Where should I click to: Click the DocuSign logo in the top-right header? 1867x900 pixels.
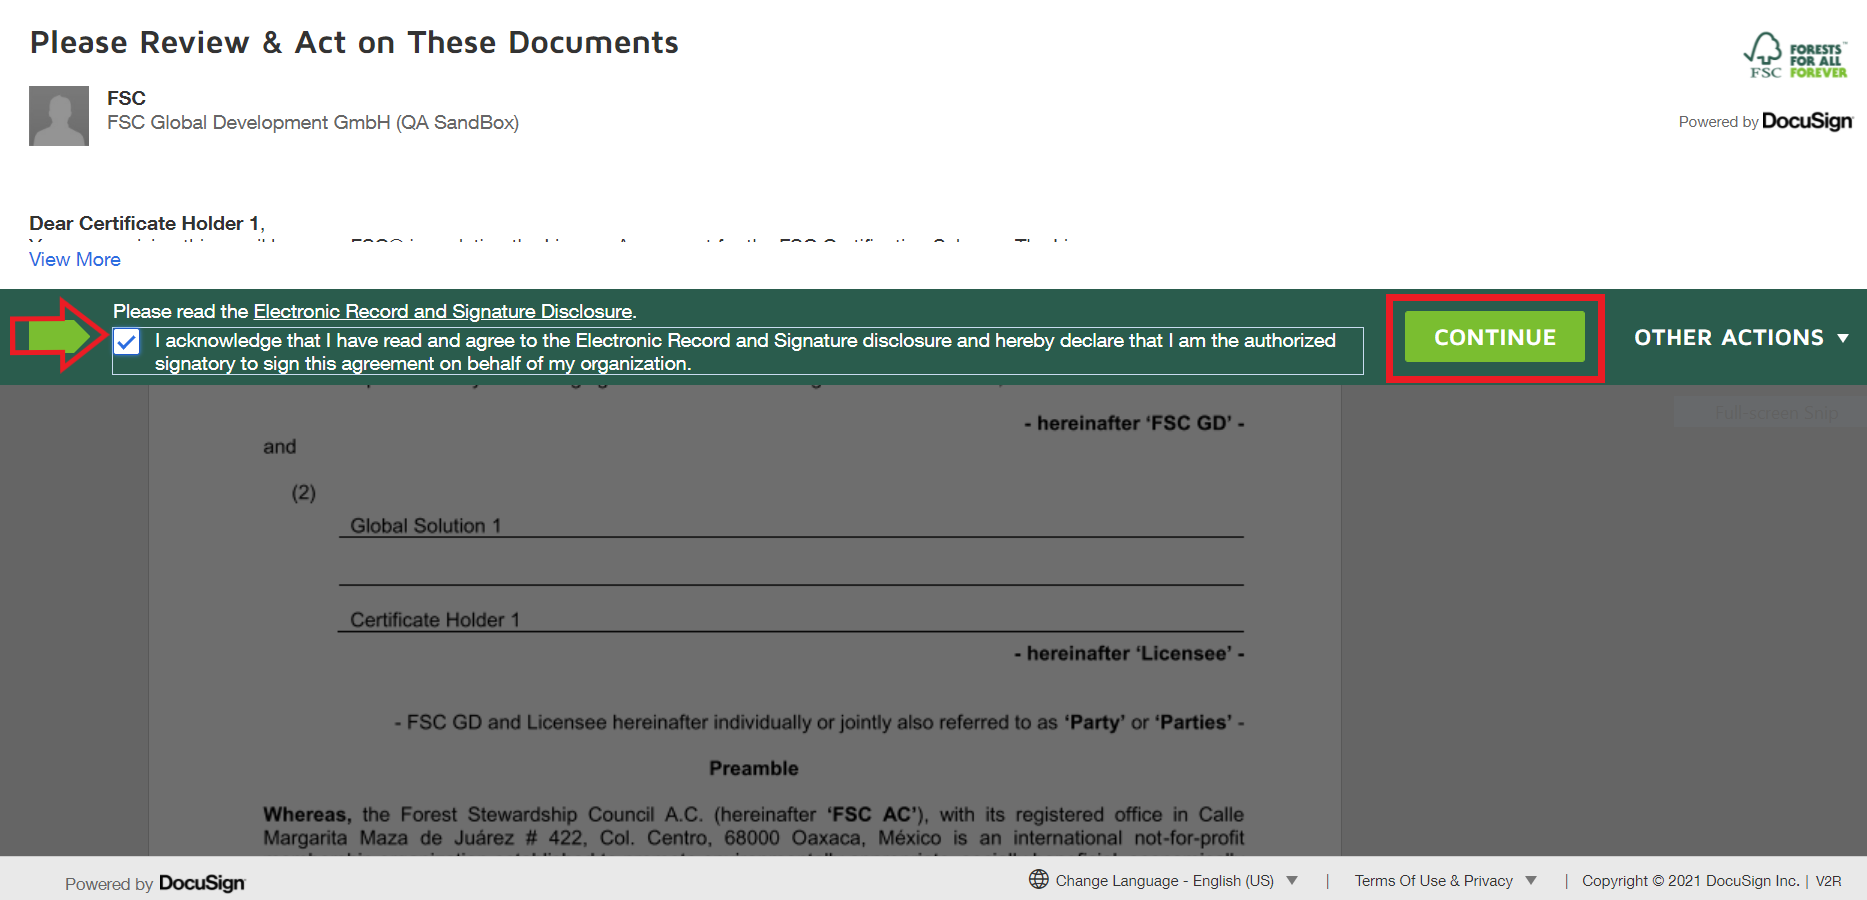pyautogui.click(x=1806, y=121)
